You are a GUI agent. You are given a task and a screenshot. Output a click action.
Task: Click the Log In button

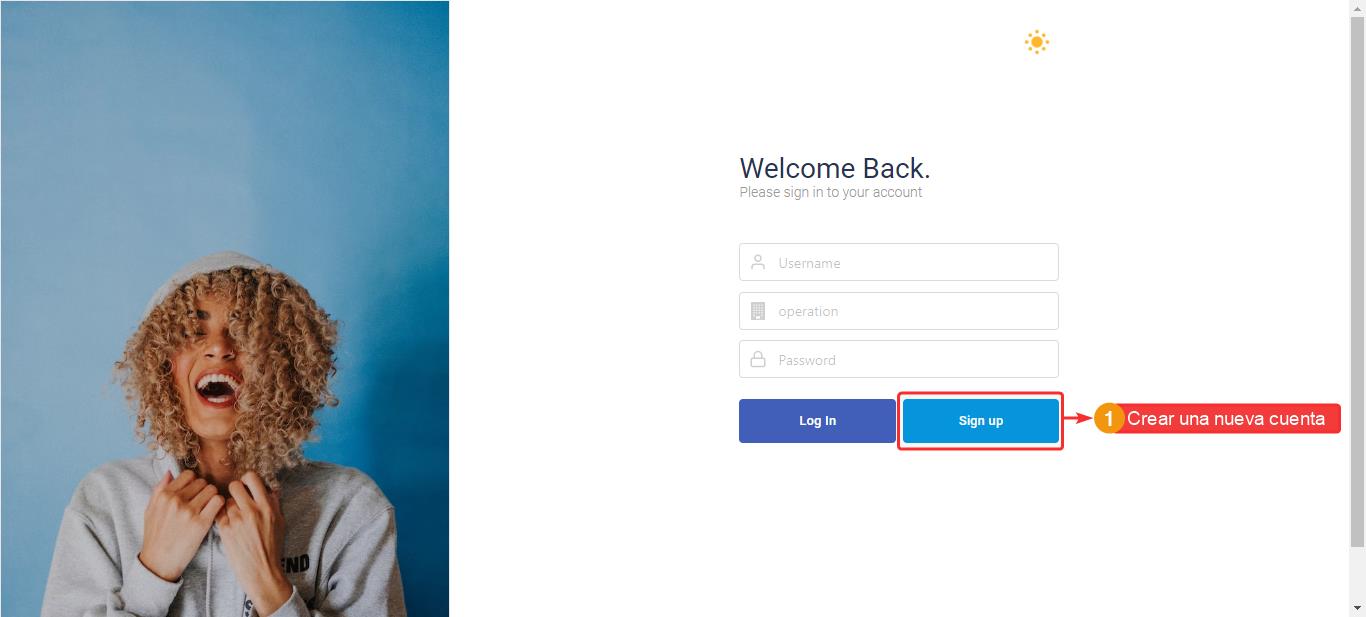(817, 421)
